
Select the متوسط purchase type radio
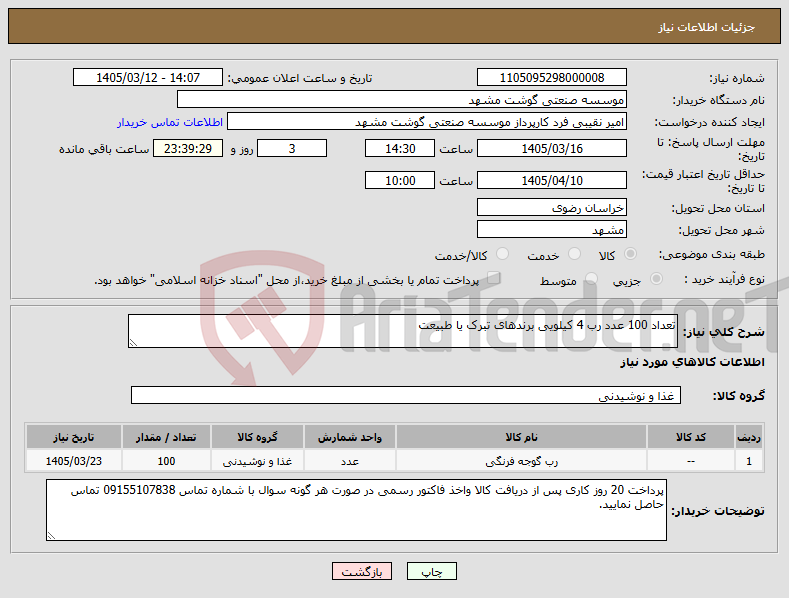(x=592, y=278)
